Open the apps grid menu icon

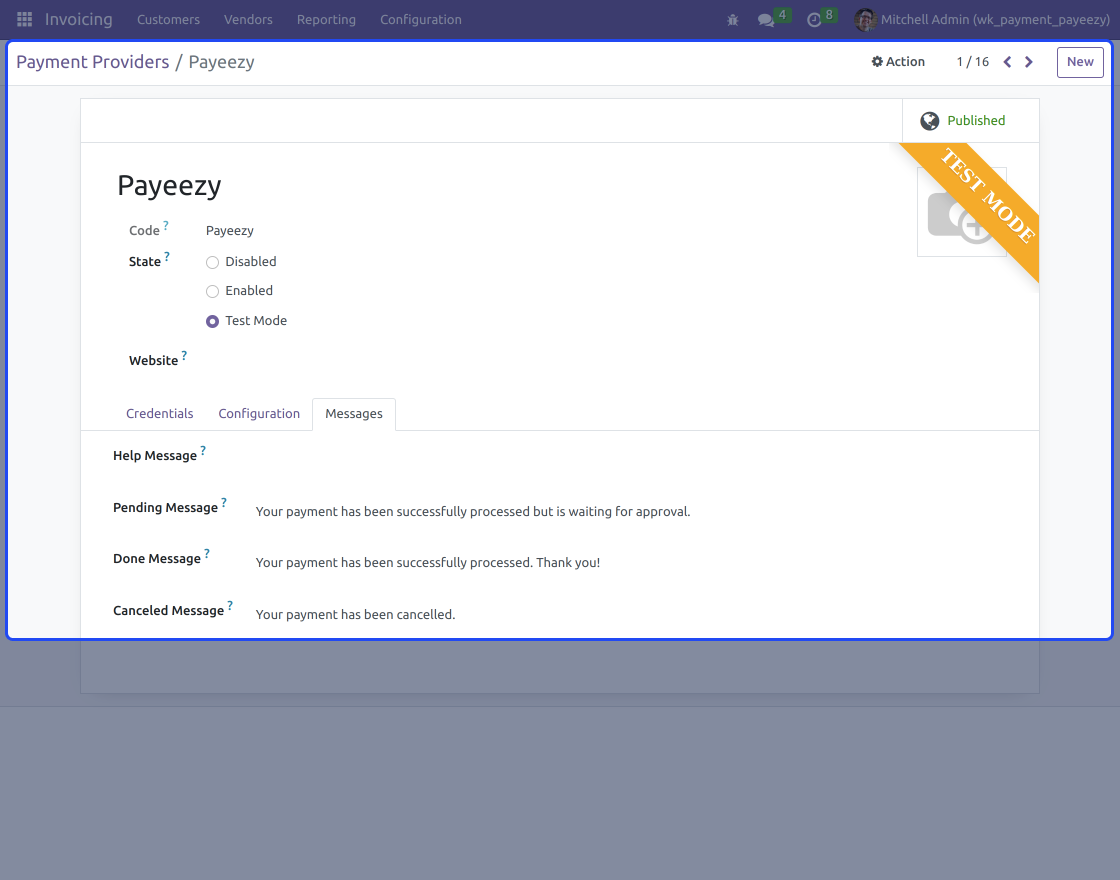click(24, 19)
